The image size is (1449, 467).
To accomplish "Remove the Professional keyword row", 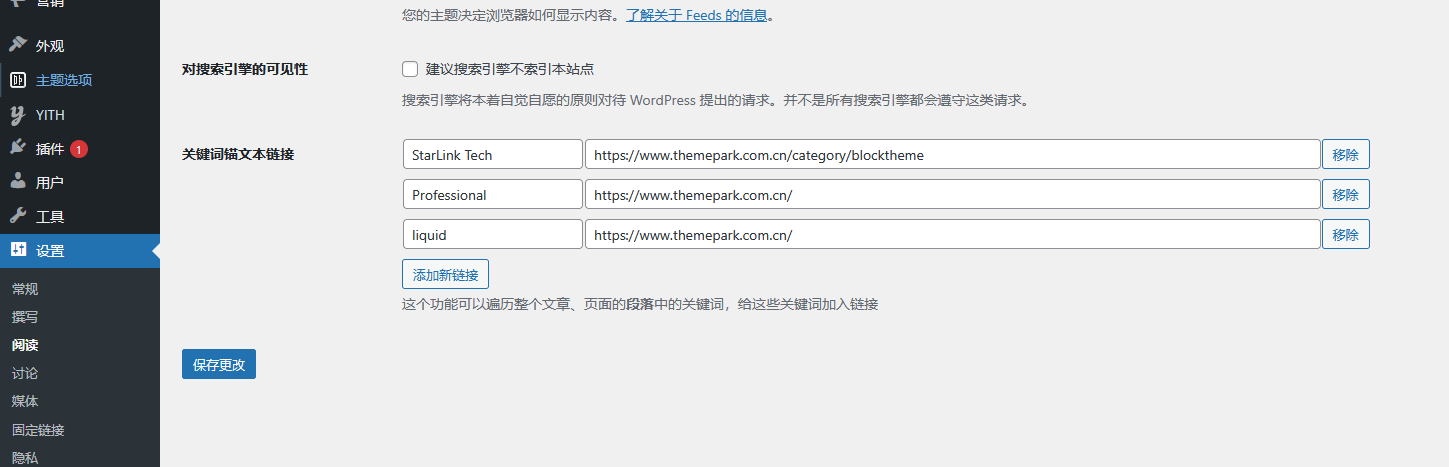I will coord(1345,195).
